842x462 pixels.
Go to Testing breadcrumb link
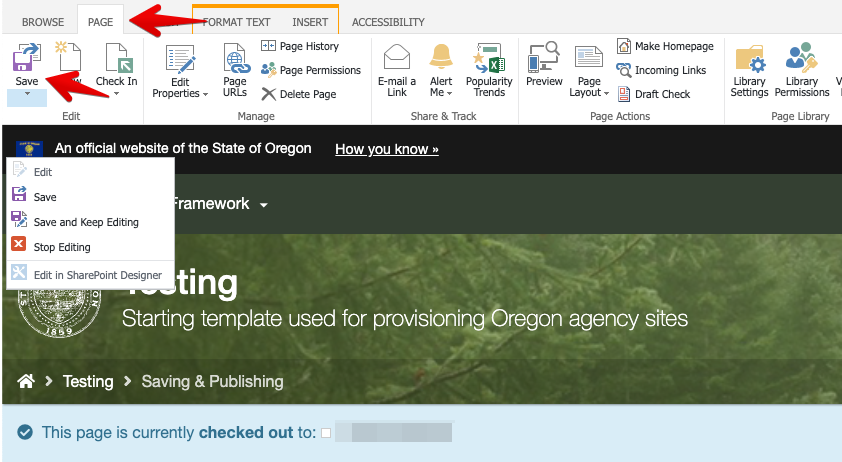pos(88,381)
